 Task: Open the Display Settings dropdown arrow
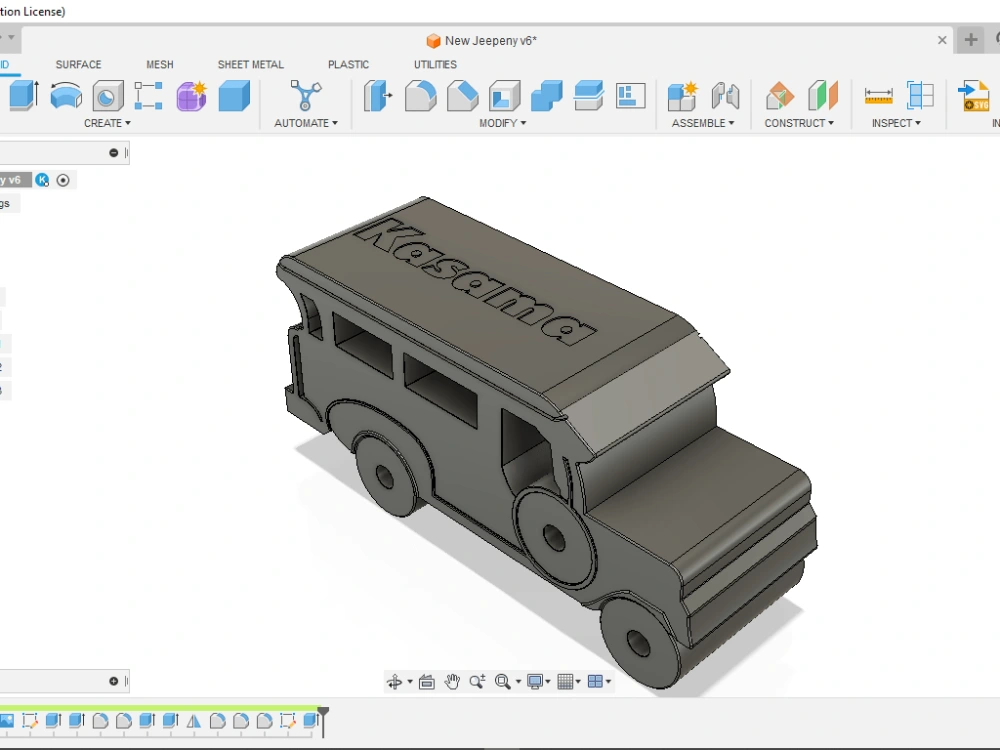click(x=548, y=682)
